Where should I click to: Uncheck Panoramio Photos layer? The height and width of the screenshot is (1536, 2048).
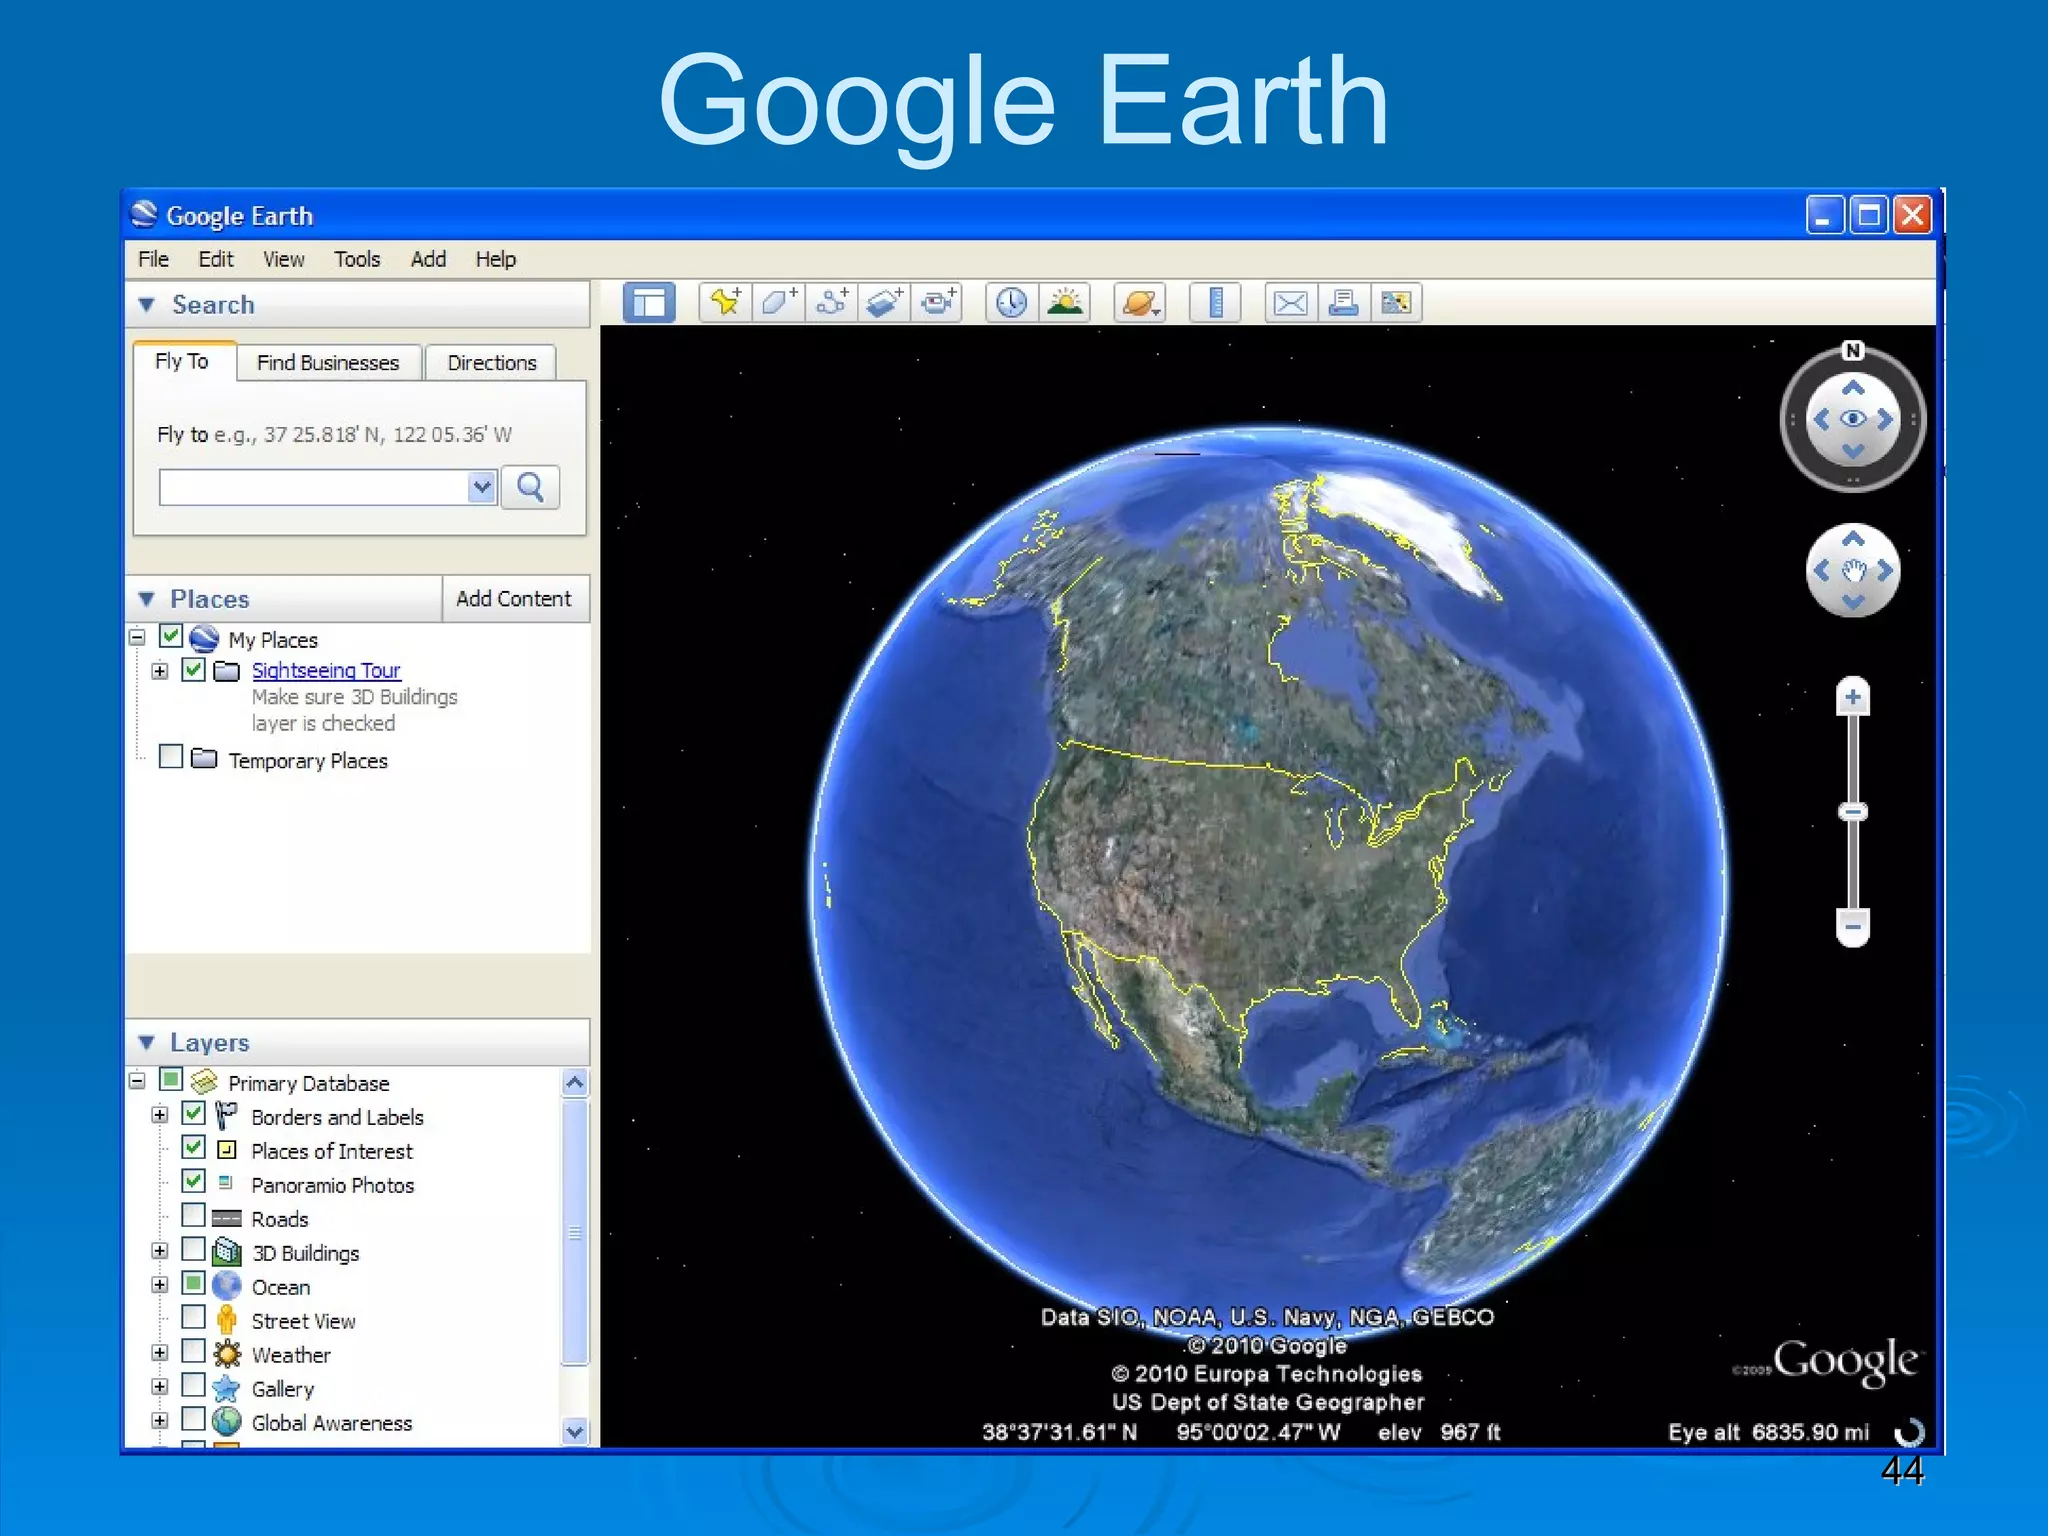(194, 1182)
